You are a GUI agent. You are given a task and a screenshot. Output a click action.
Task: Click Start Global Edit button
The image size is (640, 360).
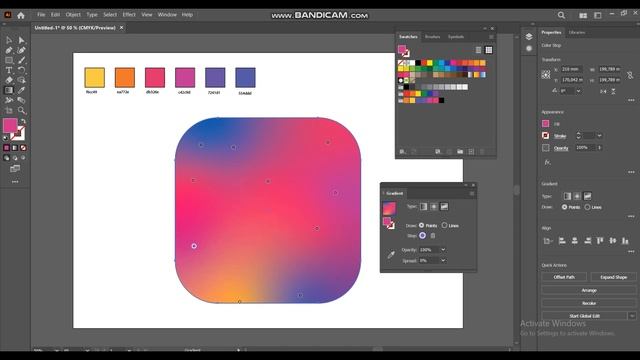tap(584, 316)
